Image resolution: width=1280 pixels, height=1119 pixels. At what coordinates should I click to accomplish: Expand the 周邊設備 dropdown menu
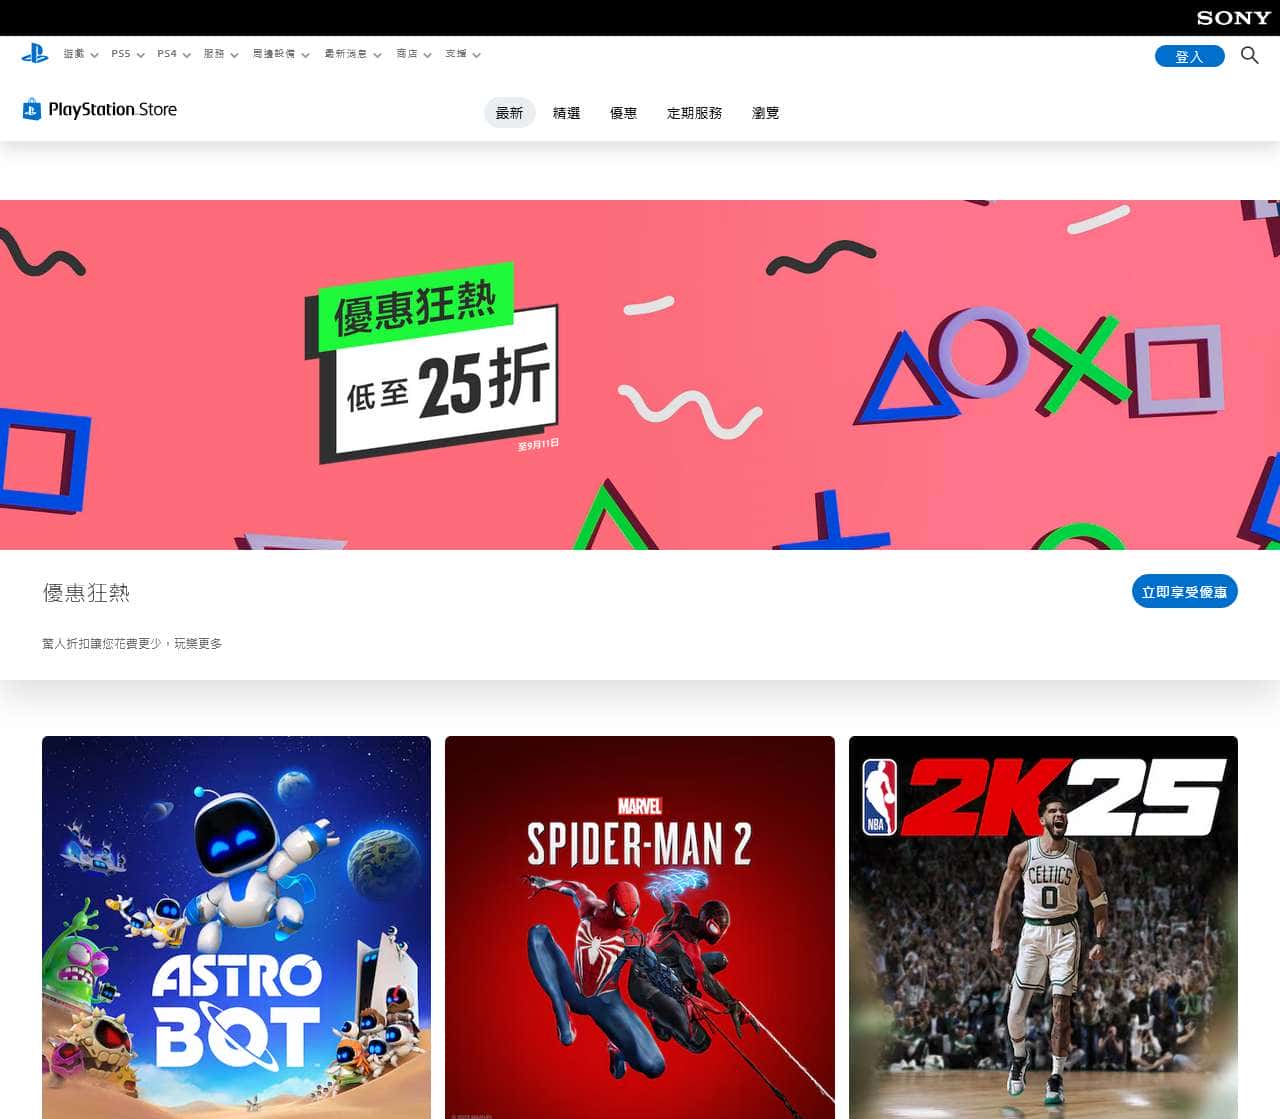(x=281, y=54)
